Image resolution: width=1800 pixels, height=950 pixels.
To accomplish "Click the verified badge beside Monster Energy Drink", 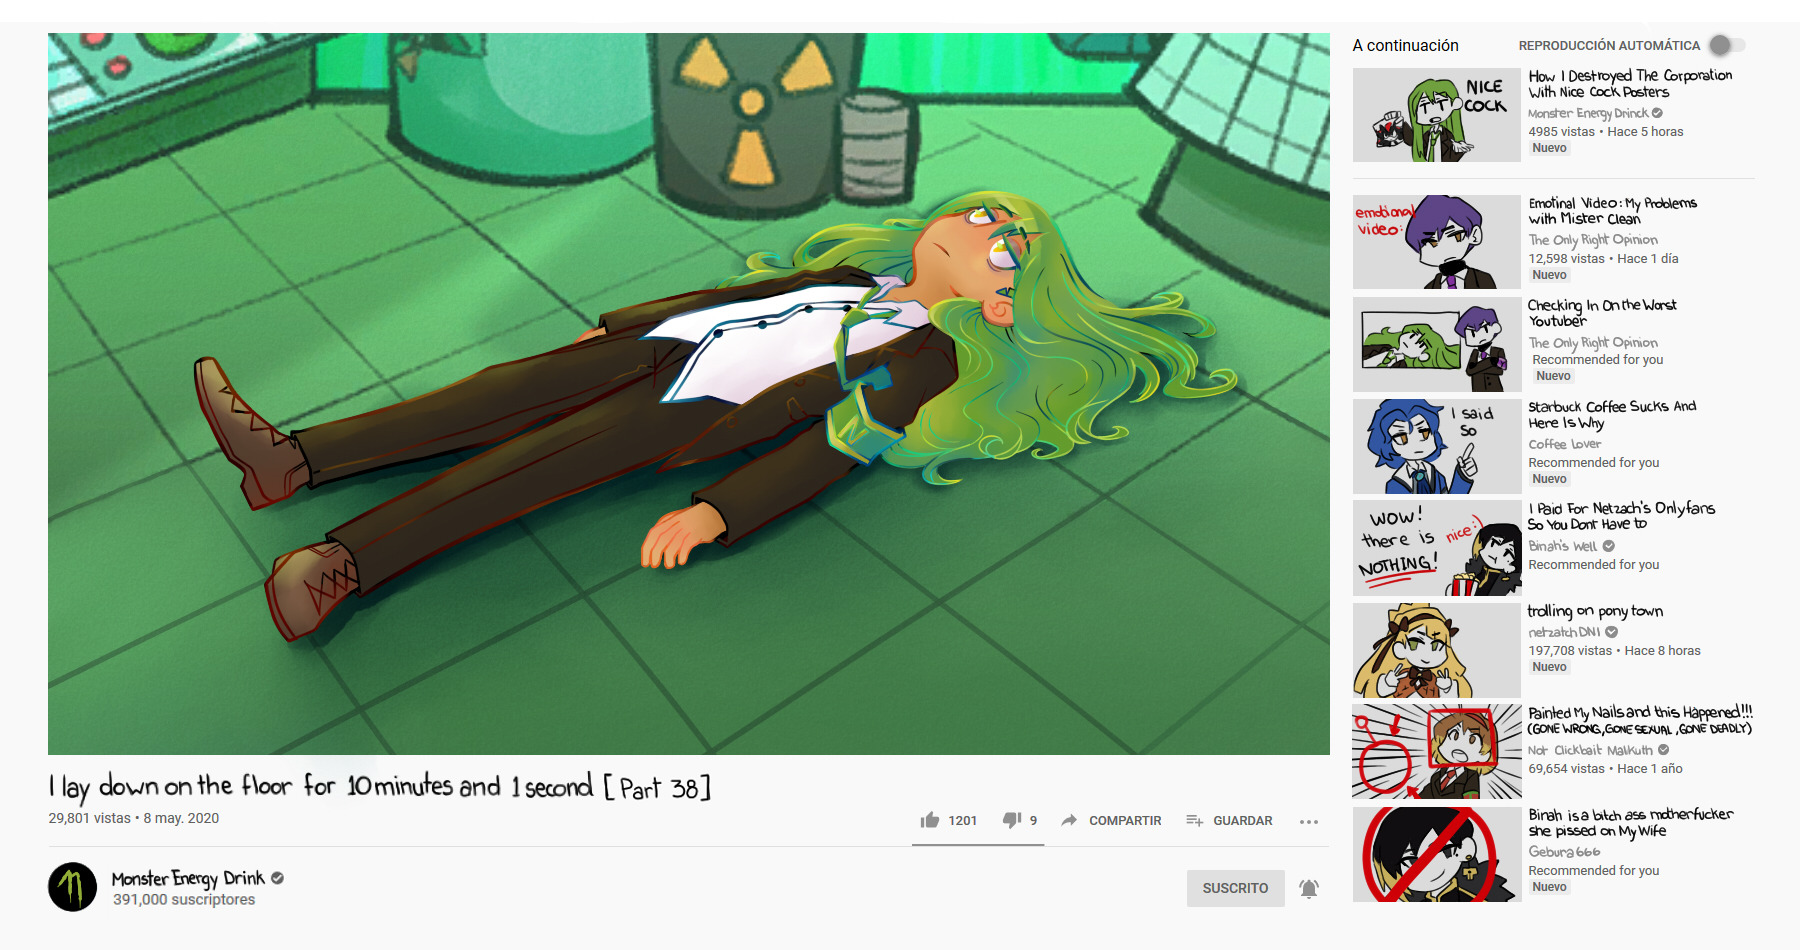I will [x=278, y=878].
